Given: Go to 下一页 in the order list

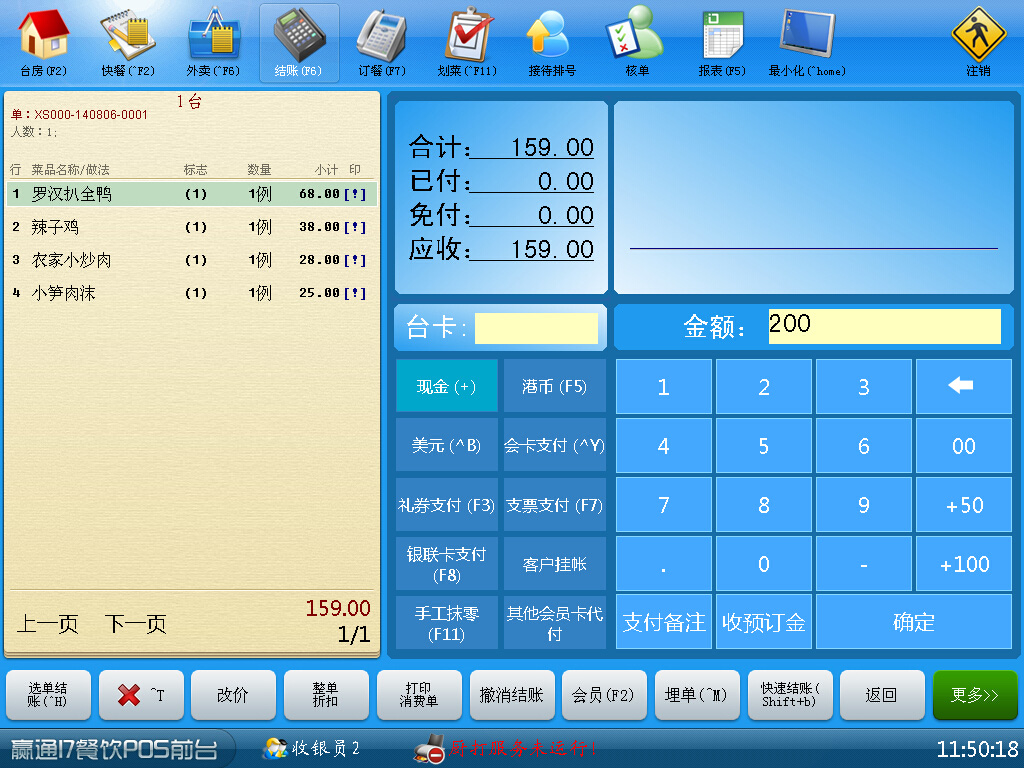Looking at the screenshot, I should pos(135,624).
